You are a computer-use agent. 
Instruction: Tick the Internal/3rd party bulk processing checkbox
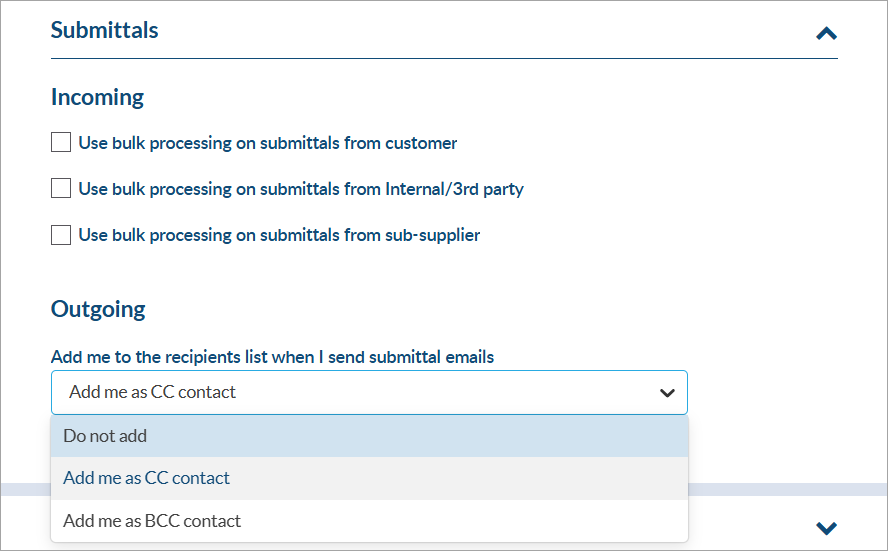click(61, 188)
